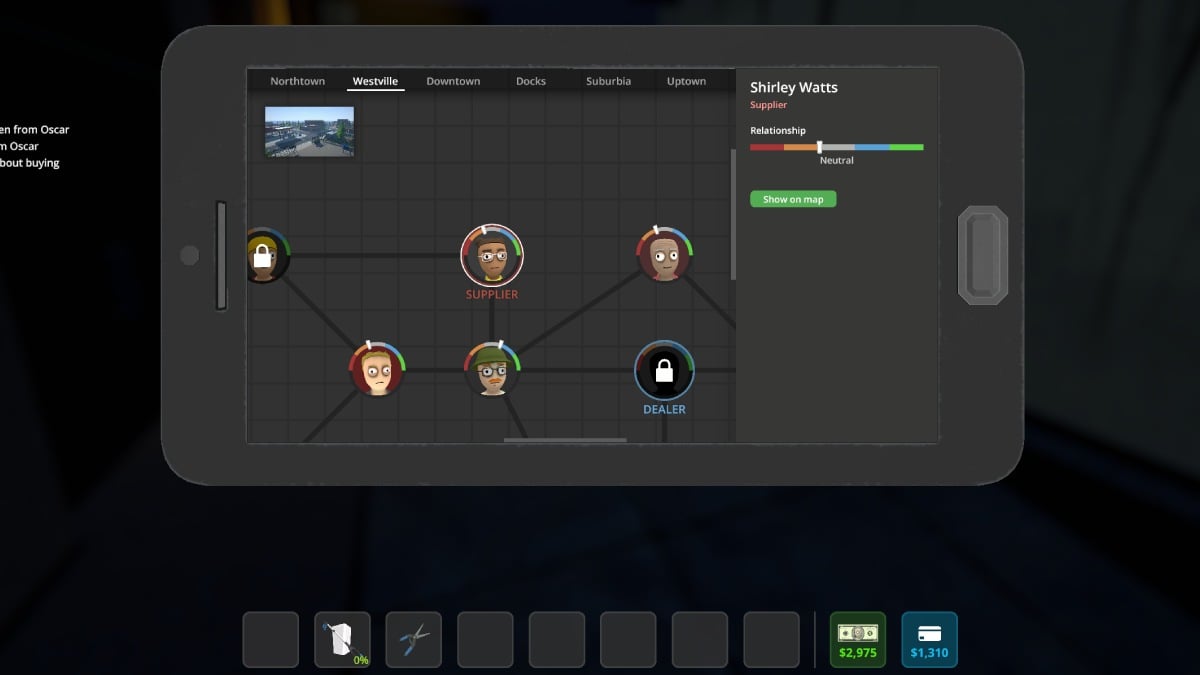Switch to the Northtown tab
This screenshot has height=675, width=1200.
pos(297,81)
